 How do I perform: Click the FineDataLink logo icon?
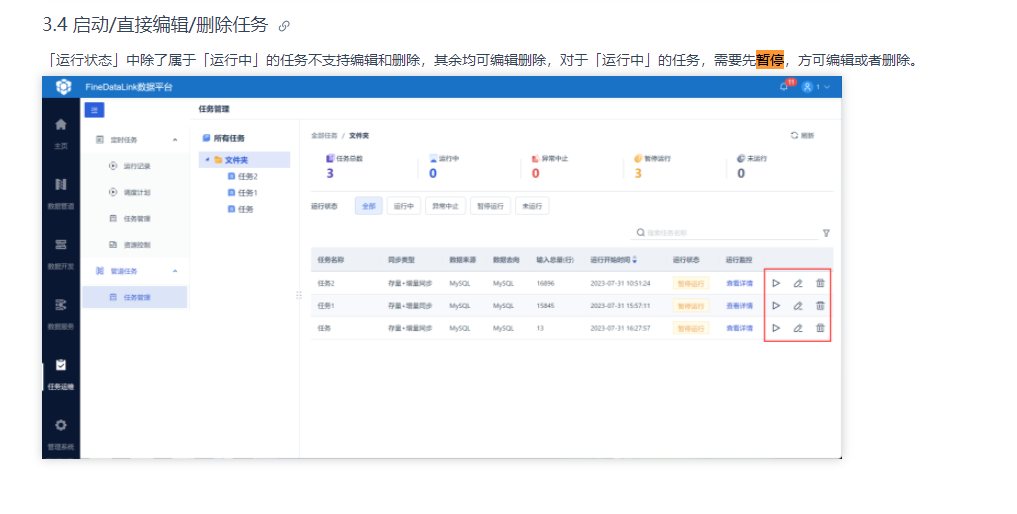pos(63,86)
